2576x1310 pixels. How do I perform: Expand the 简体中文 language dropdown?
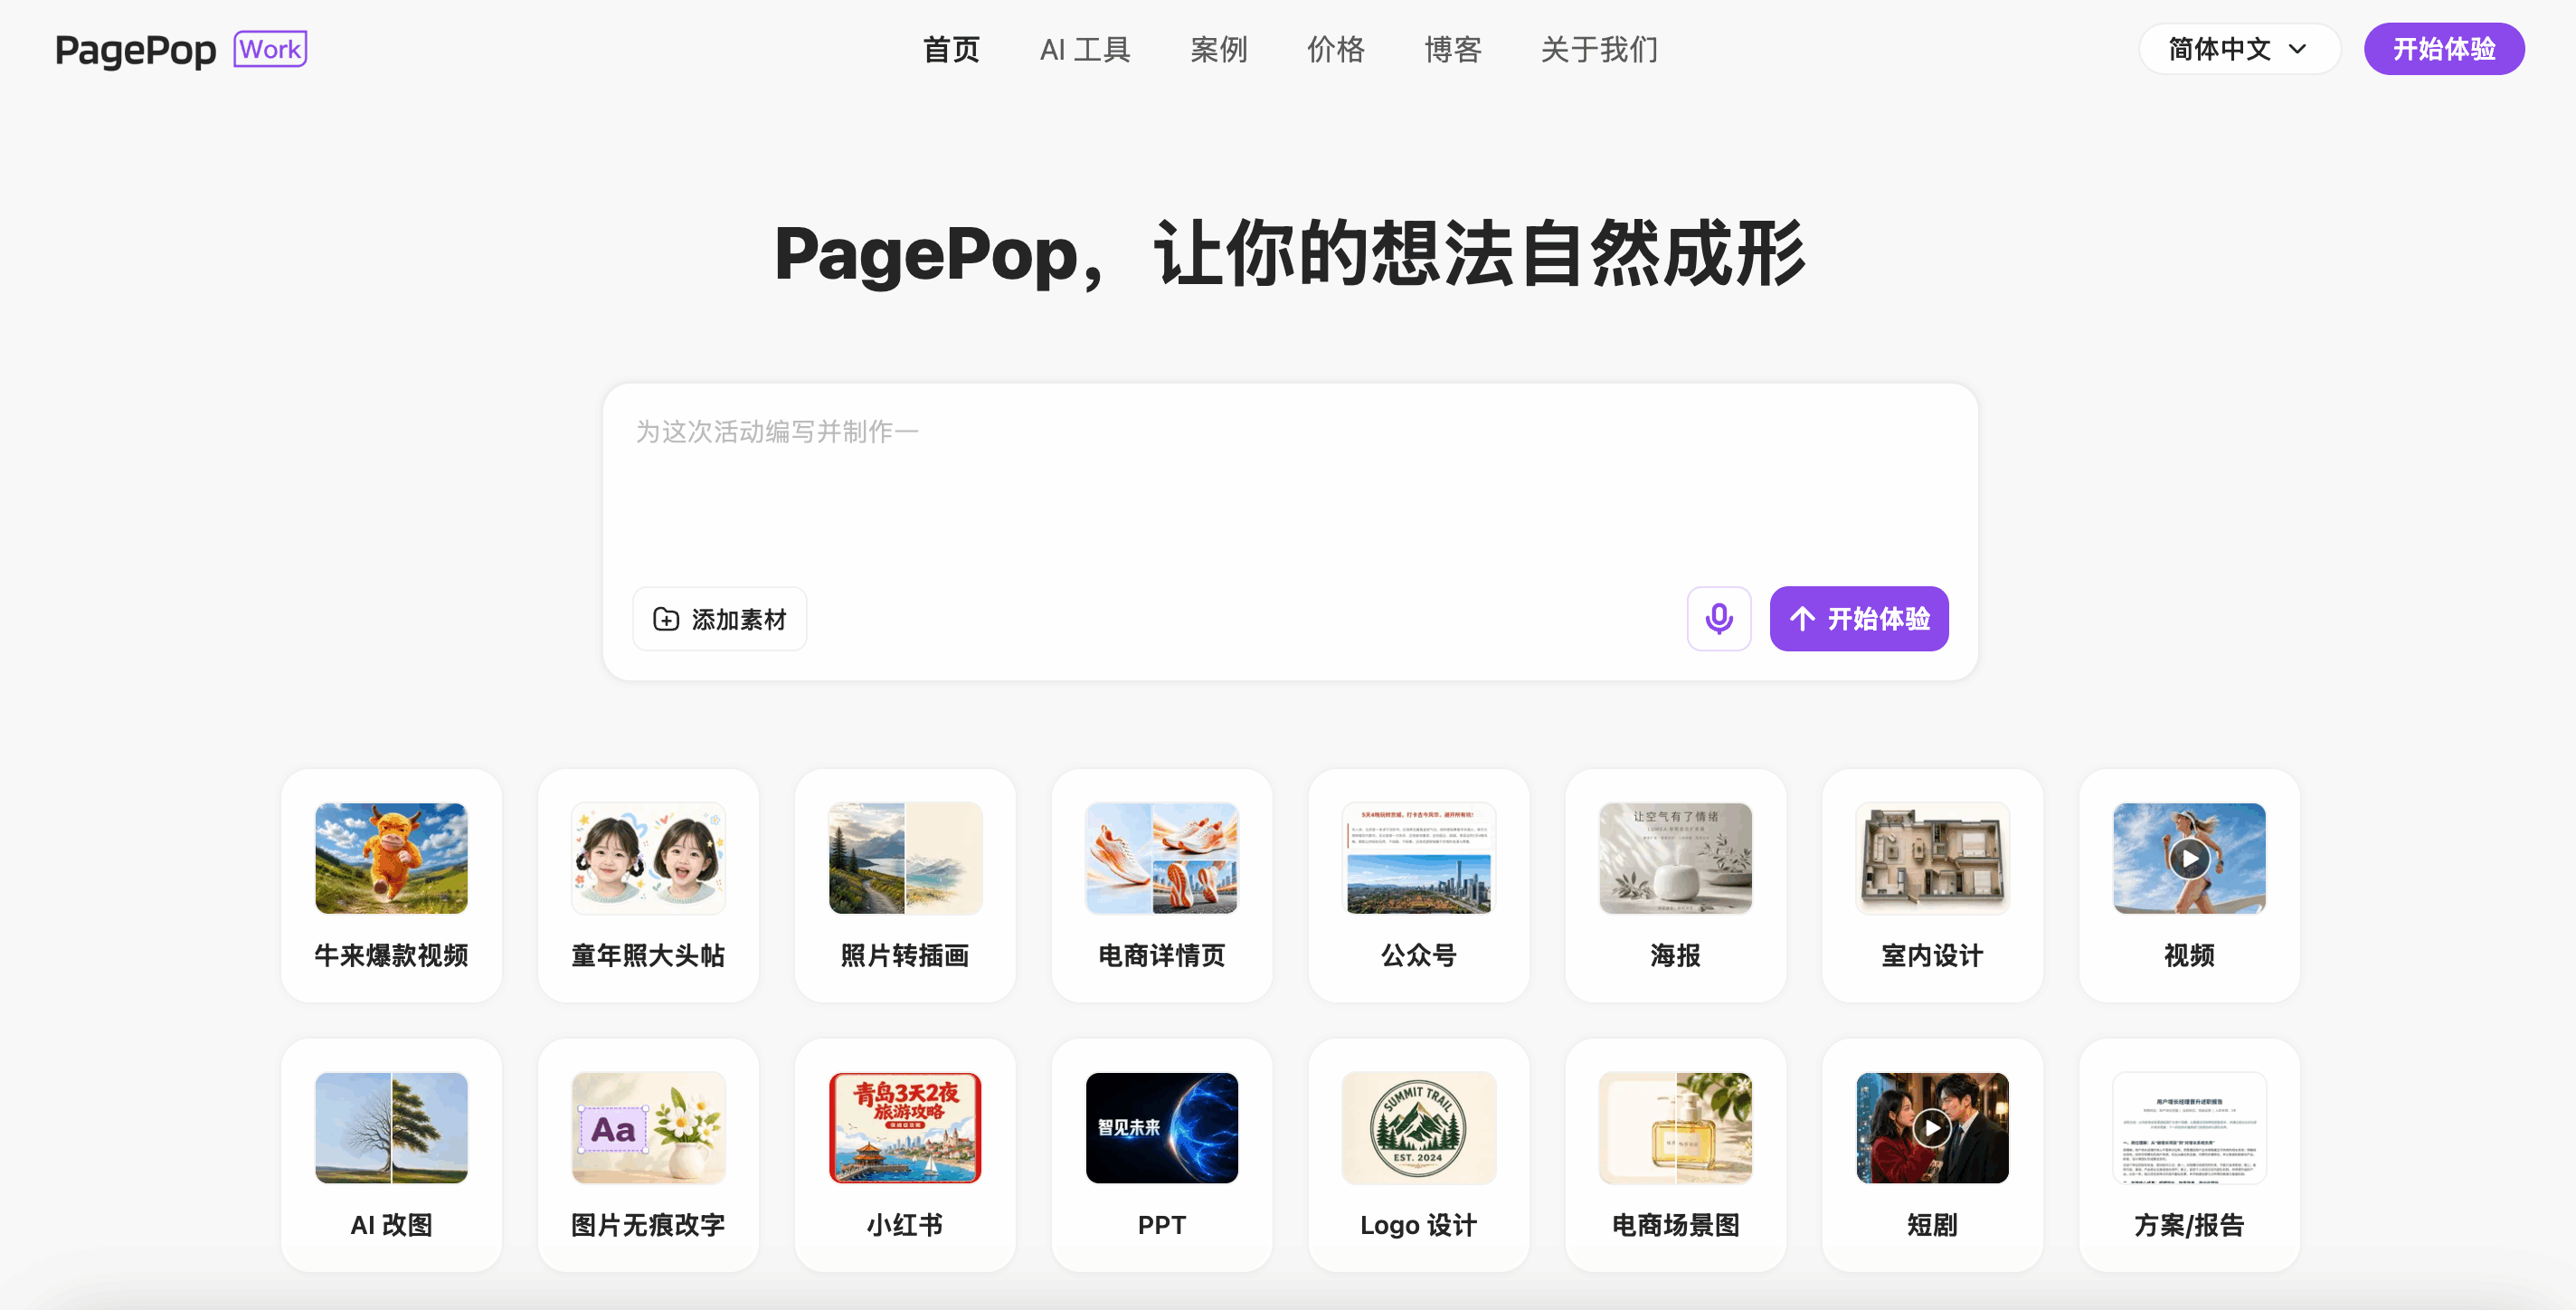click(x=2239, y=49)
